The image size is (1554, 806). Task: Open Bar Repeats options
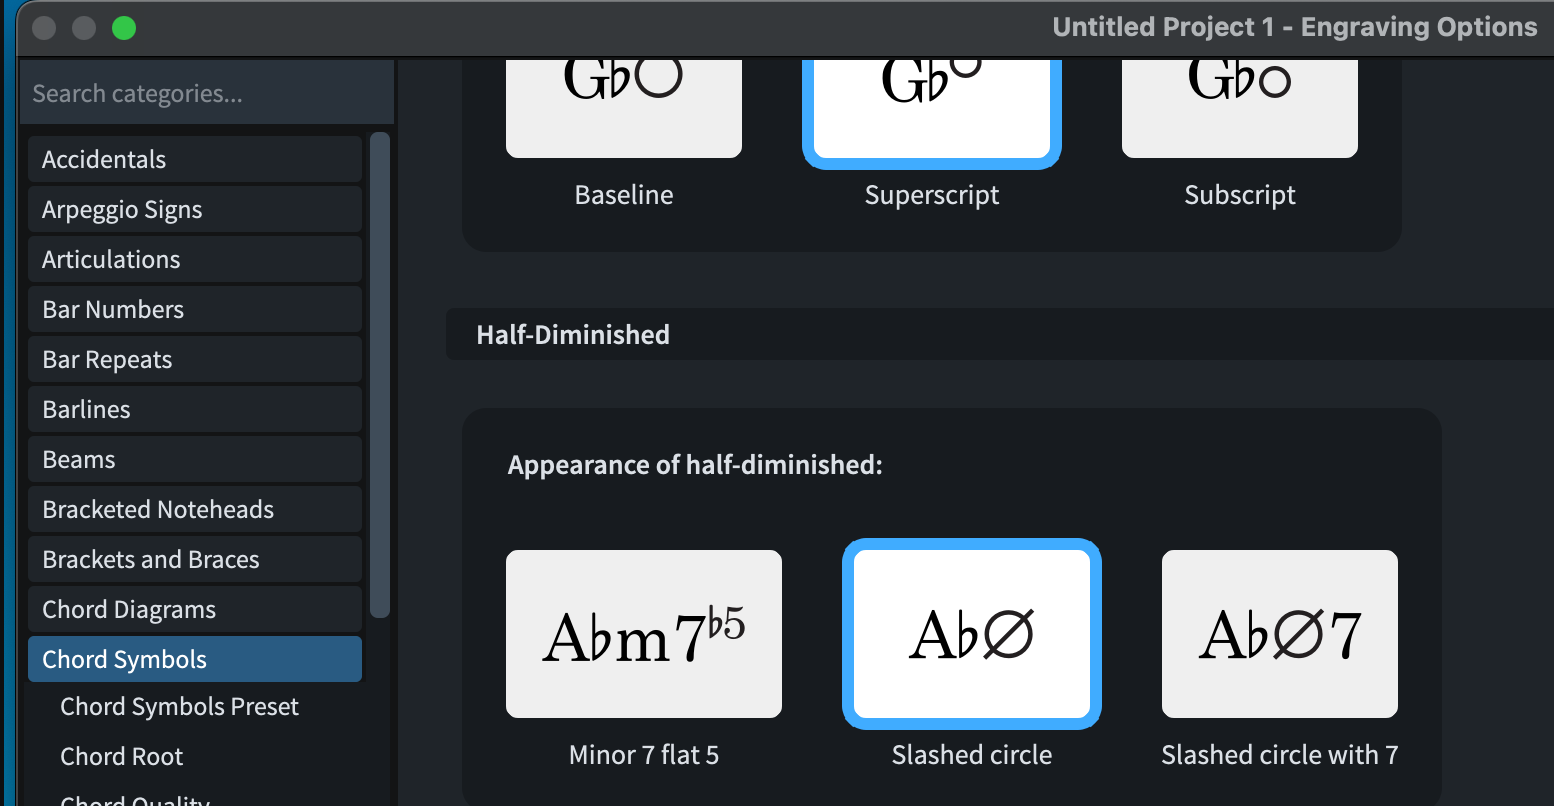(194, 360)
